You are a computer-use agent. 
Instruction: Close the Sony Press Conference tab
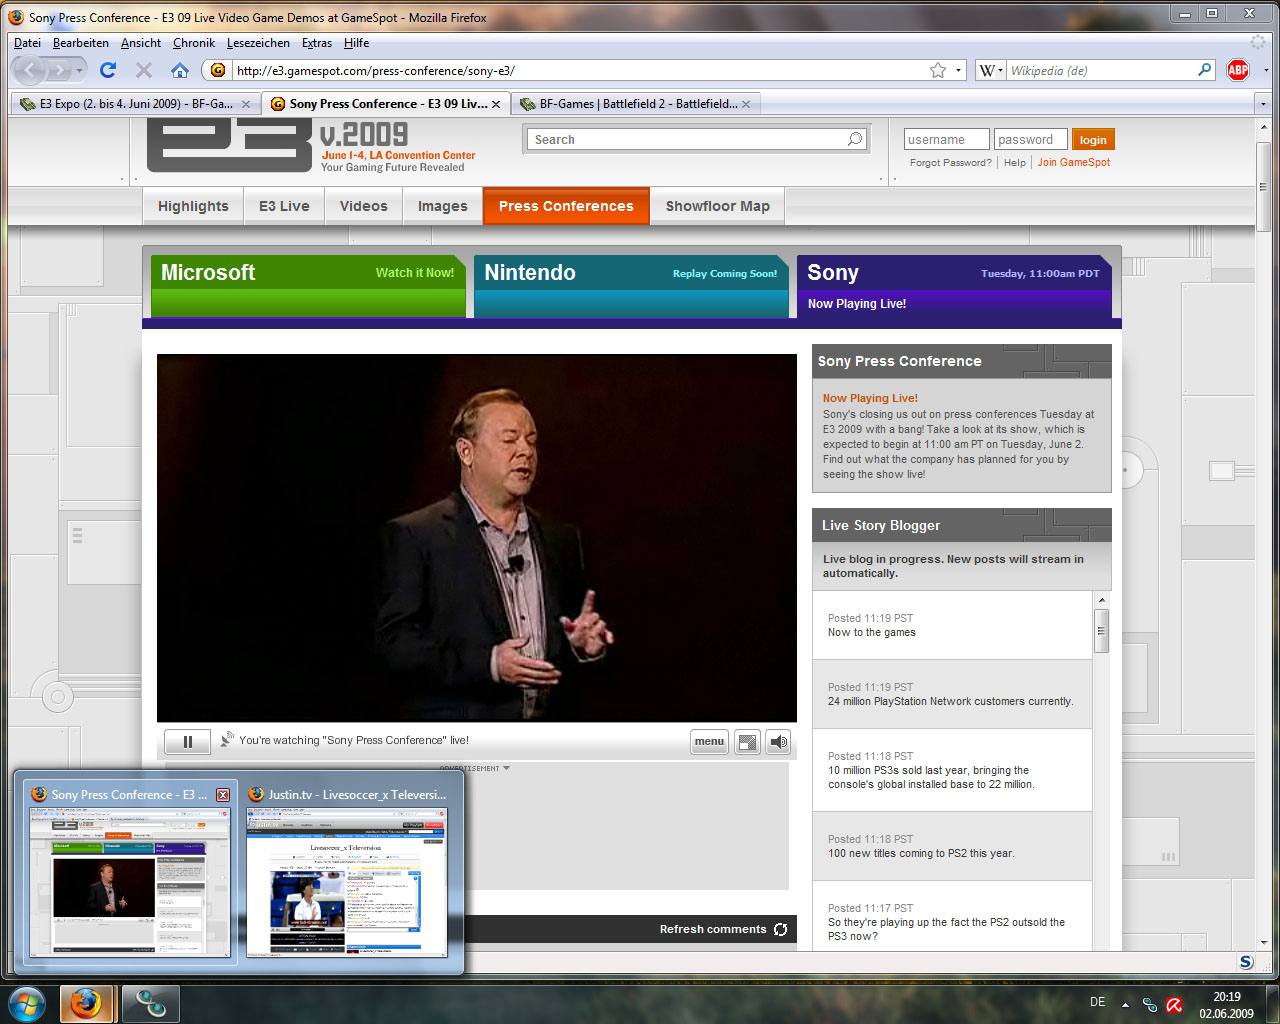click(496, 104)
